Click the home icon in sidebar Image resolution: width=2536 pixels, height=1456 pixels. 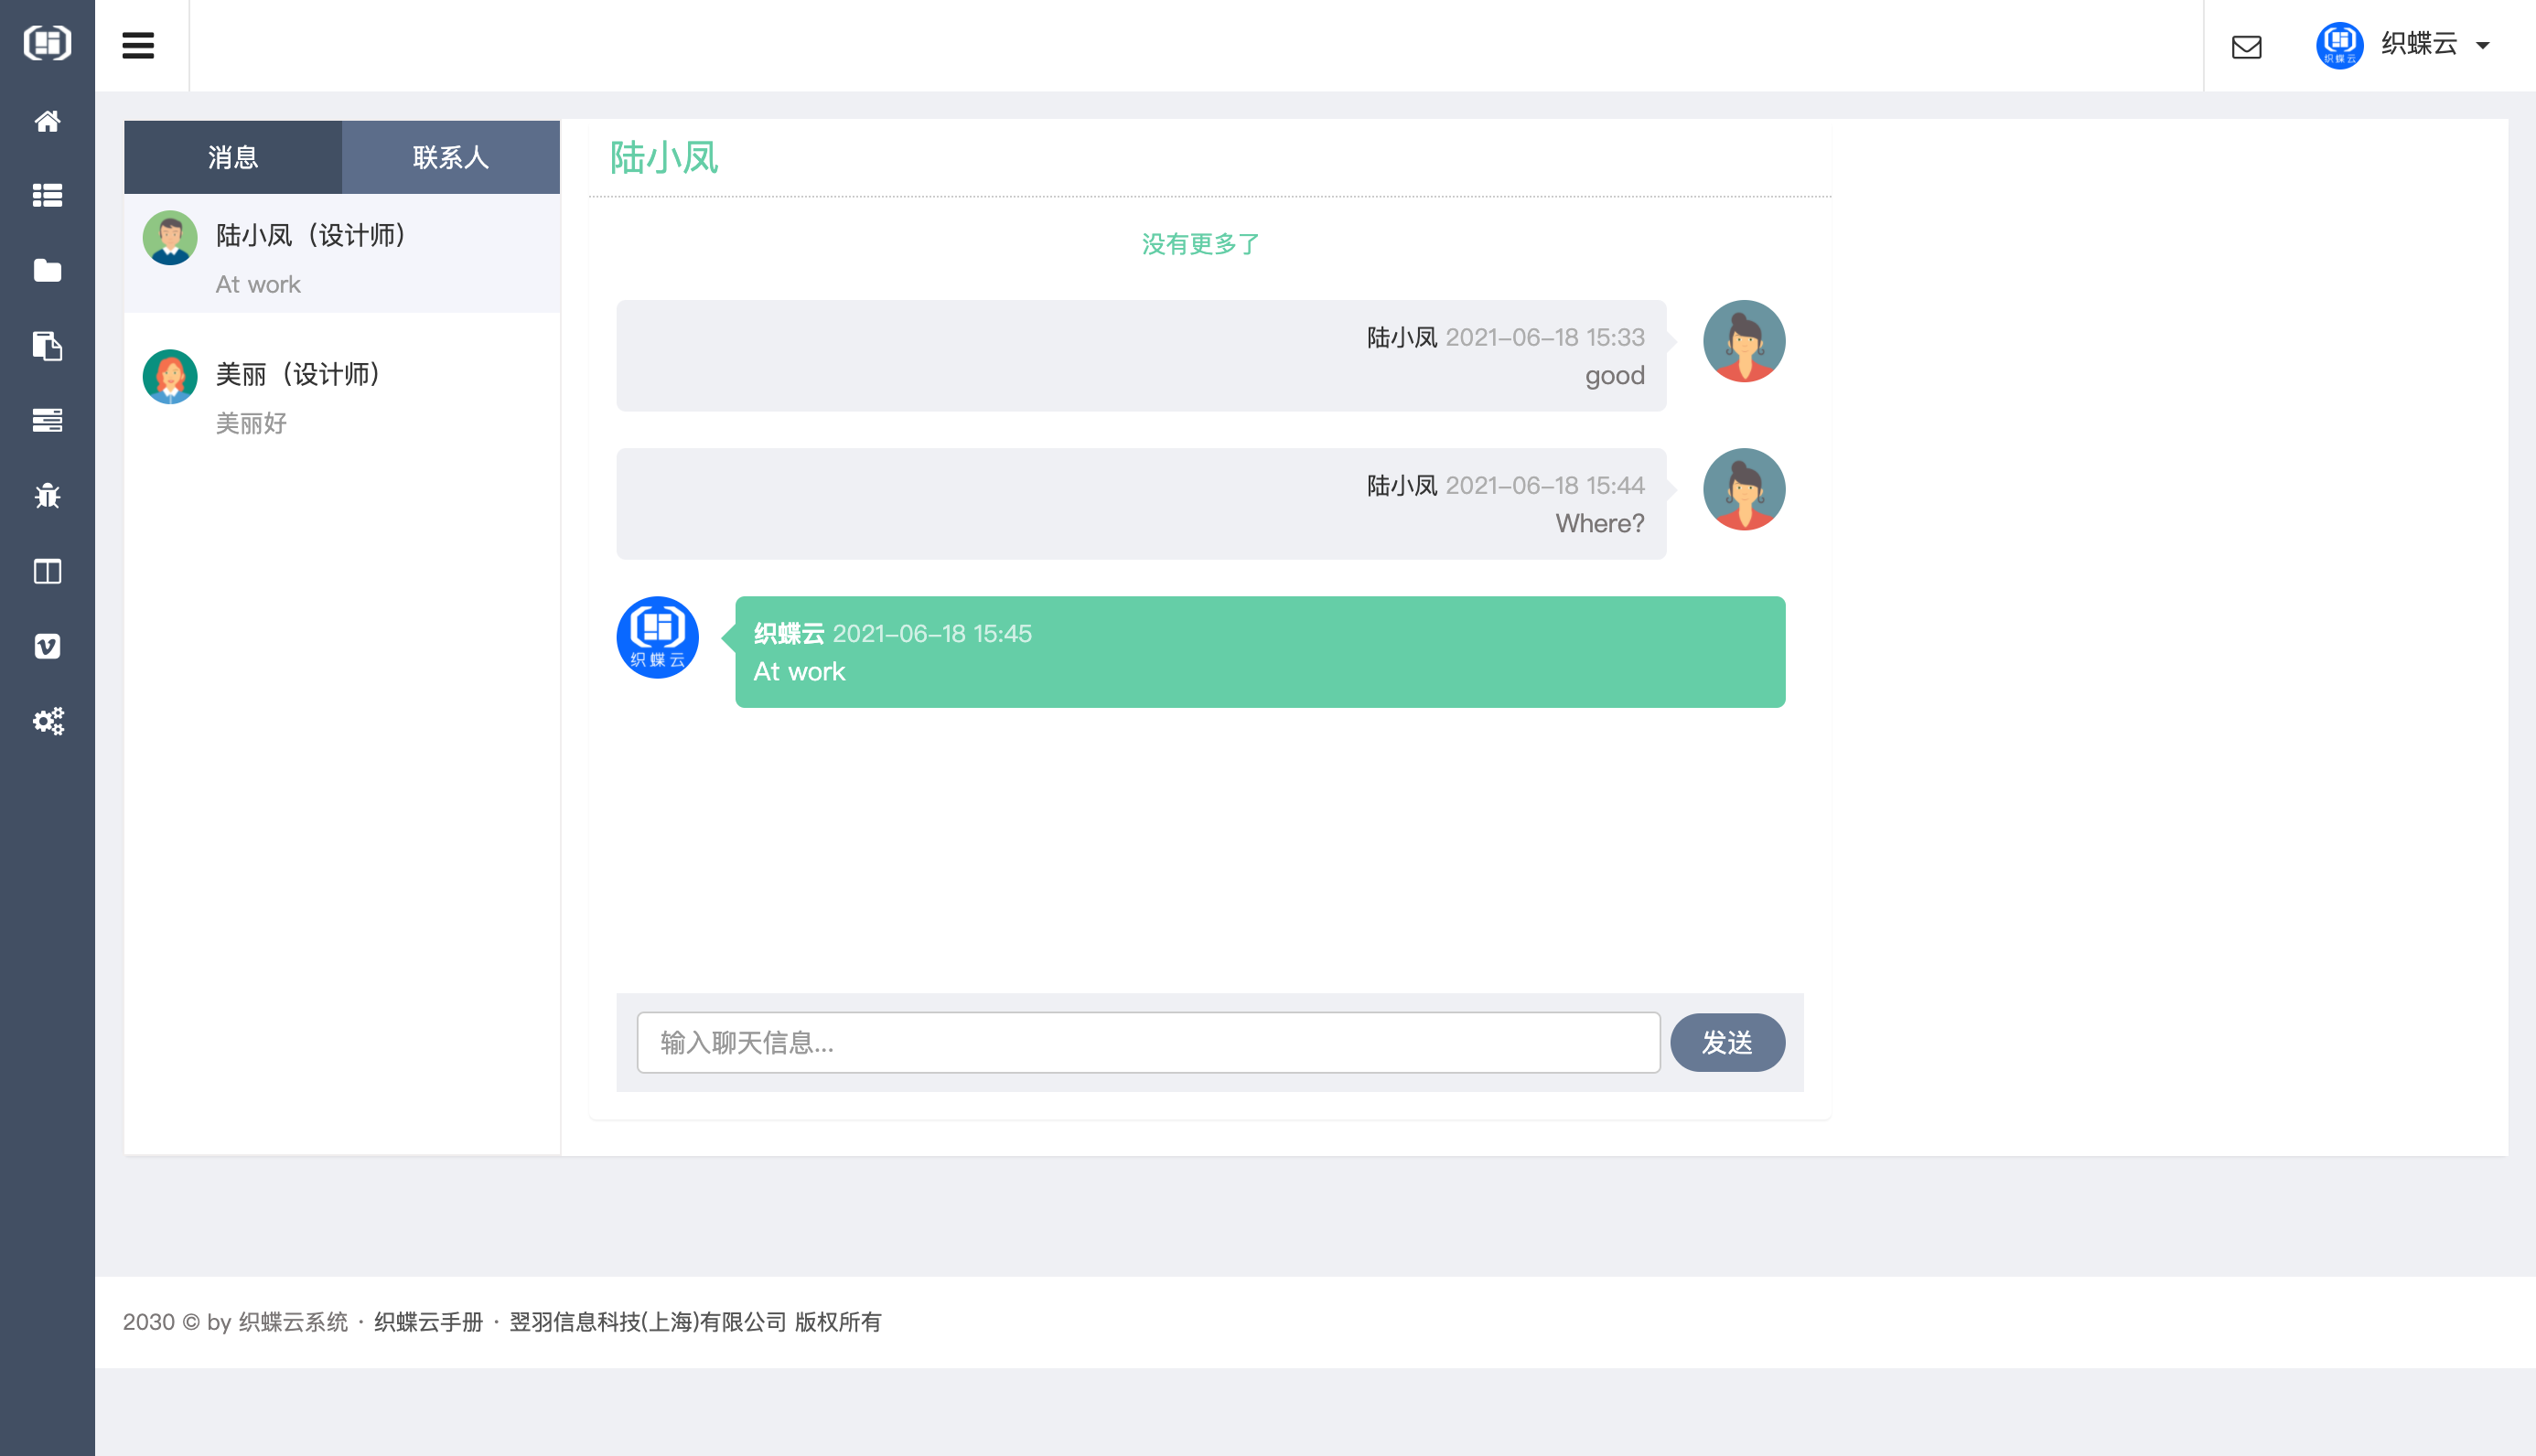pyautogui.click(x=47, y=121)
